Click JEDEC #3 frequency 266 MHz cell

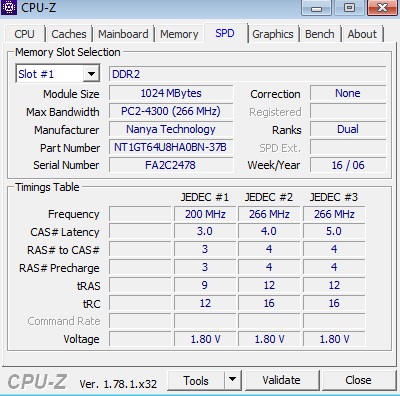tap(334, 214)
